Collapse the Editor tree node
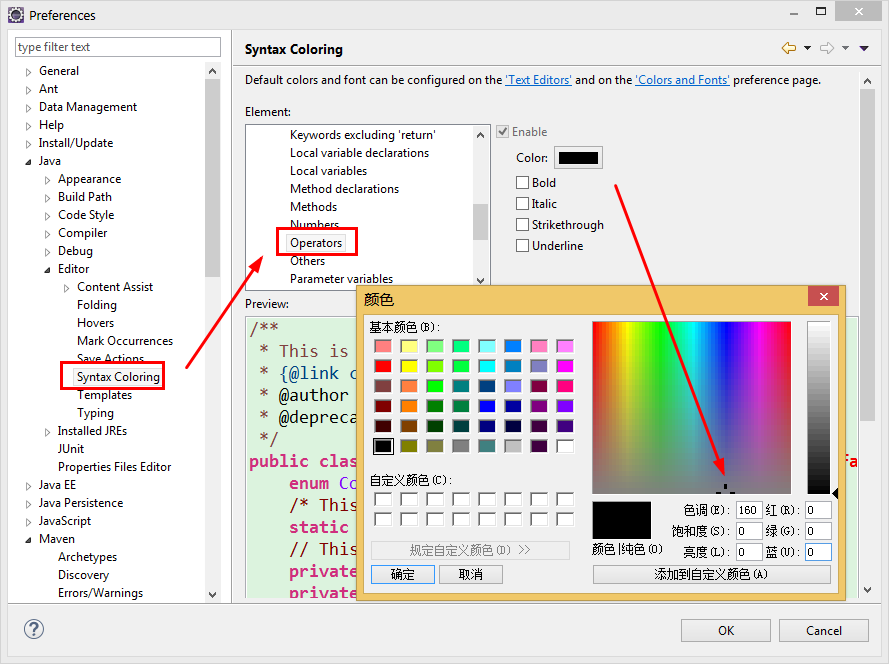This screenshot has height=664, width=889. [48, 269]
